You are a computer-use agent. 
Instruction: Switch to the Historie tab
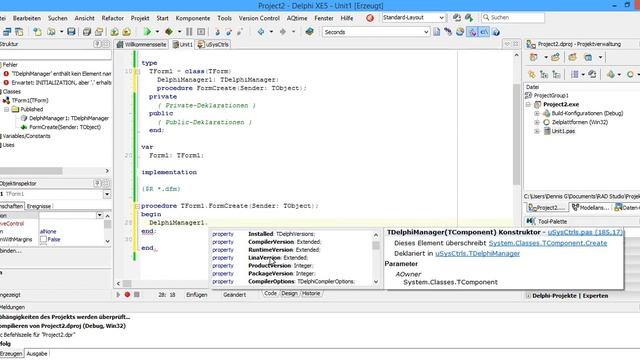311,293
